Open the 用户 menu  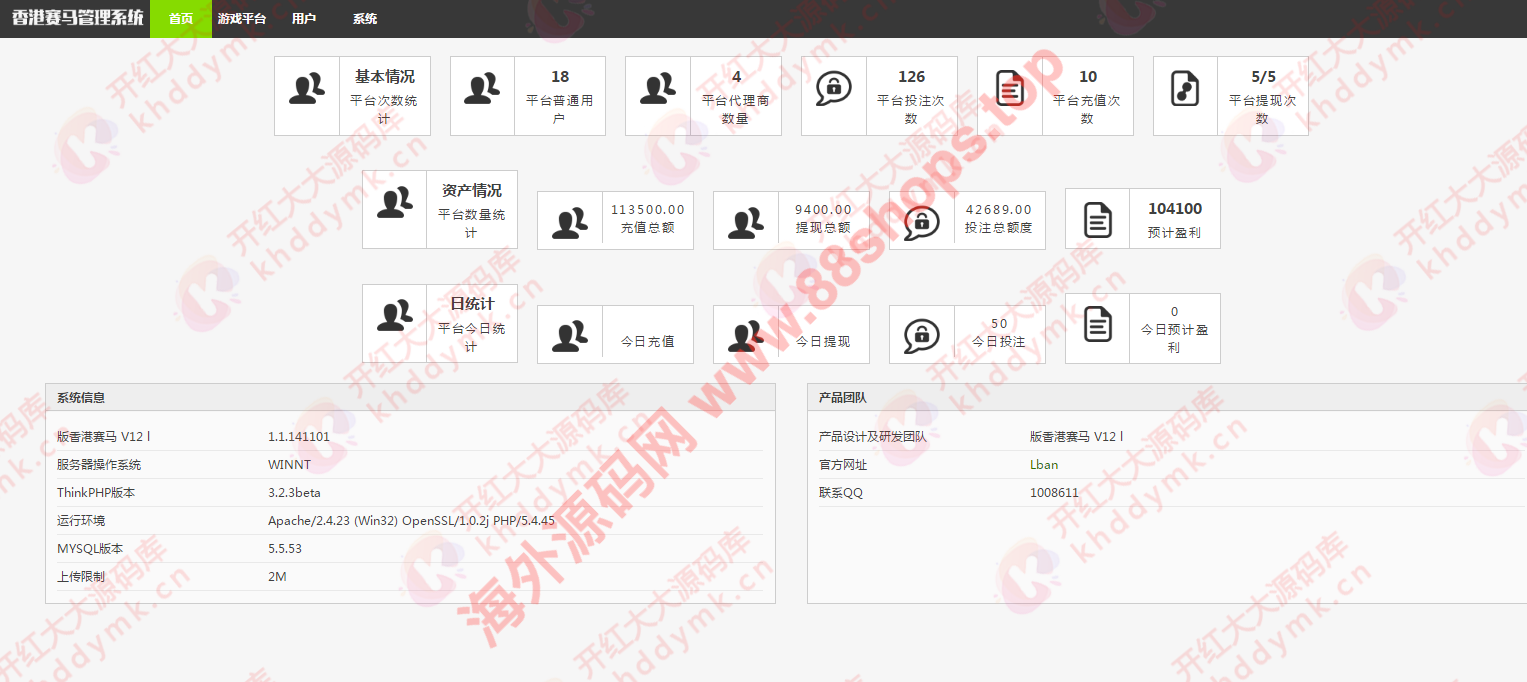[304, 19]
